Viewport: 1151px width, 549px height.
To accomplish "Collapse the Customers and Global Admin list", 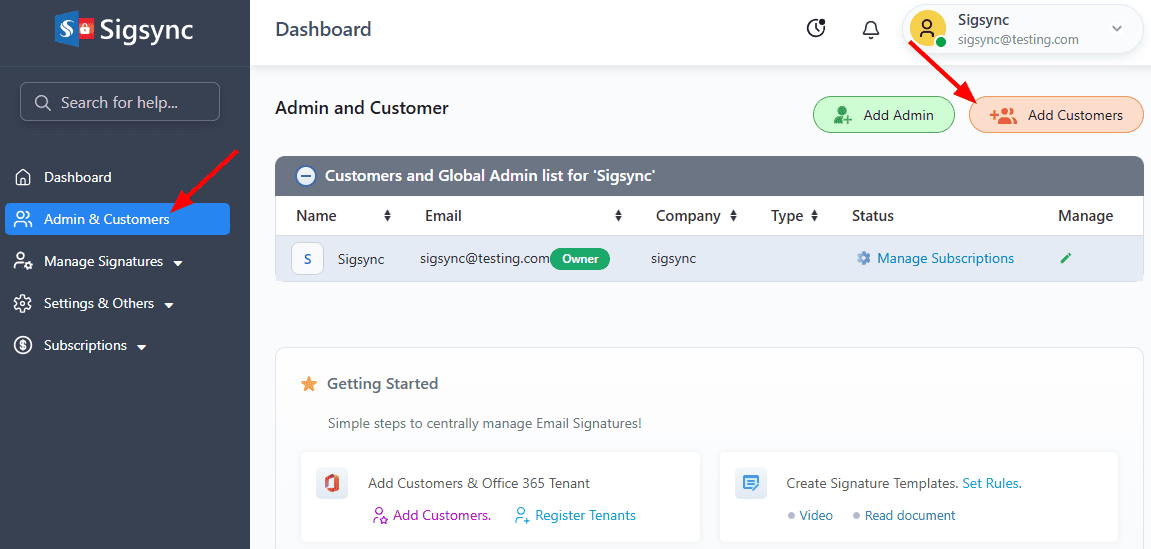I will pyautogui.click(x=306, y=176).
